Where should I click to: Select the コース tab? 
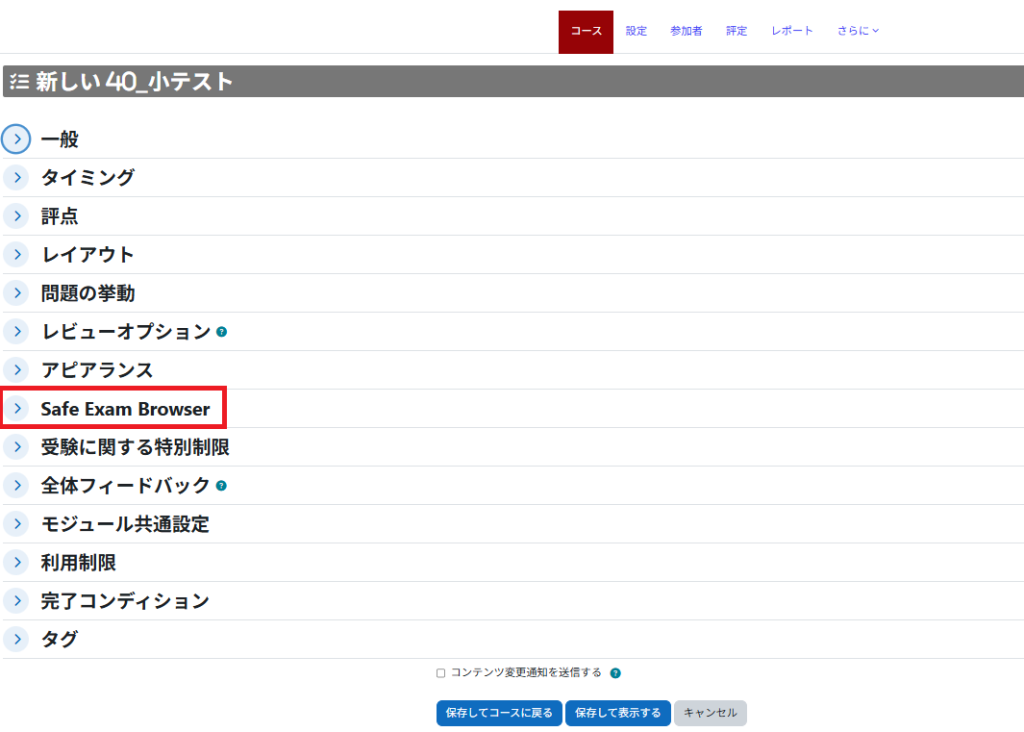point(586,31)
